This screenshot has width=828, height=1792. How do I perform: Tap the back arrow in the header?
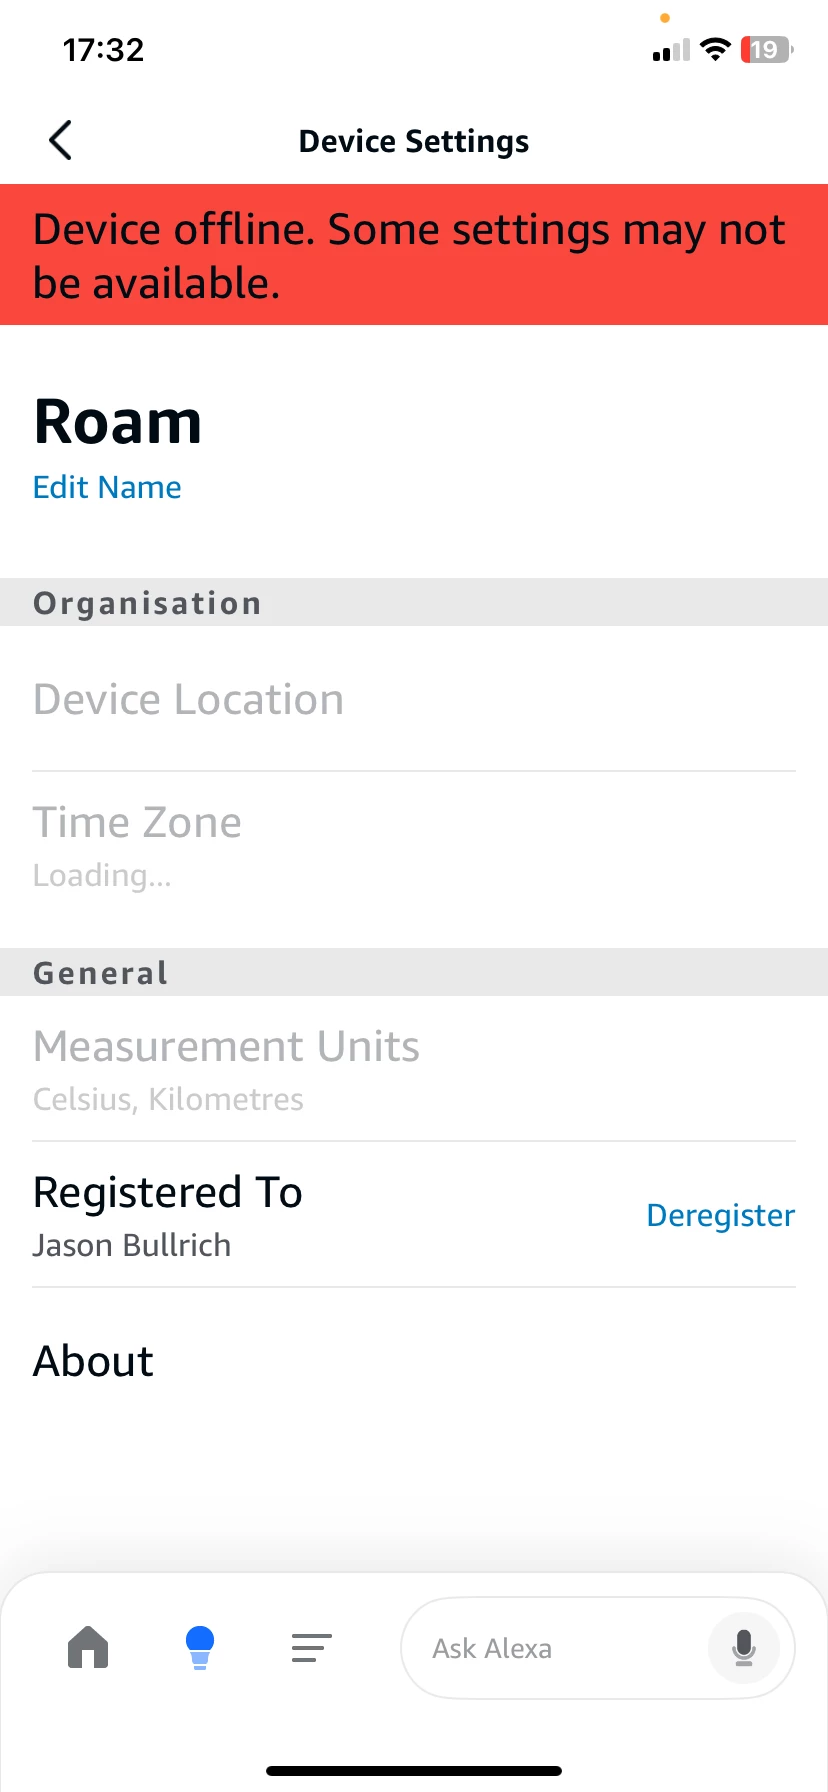(x=60, y=141)
